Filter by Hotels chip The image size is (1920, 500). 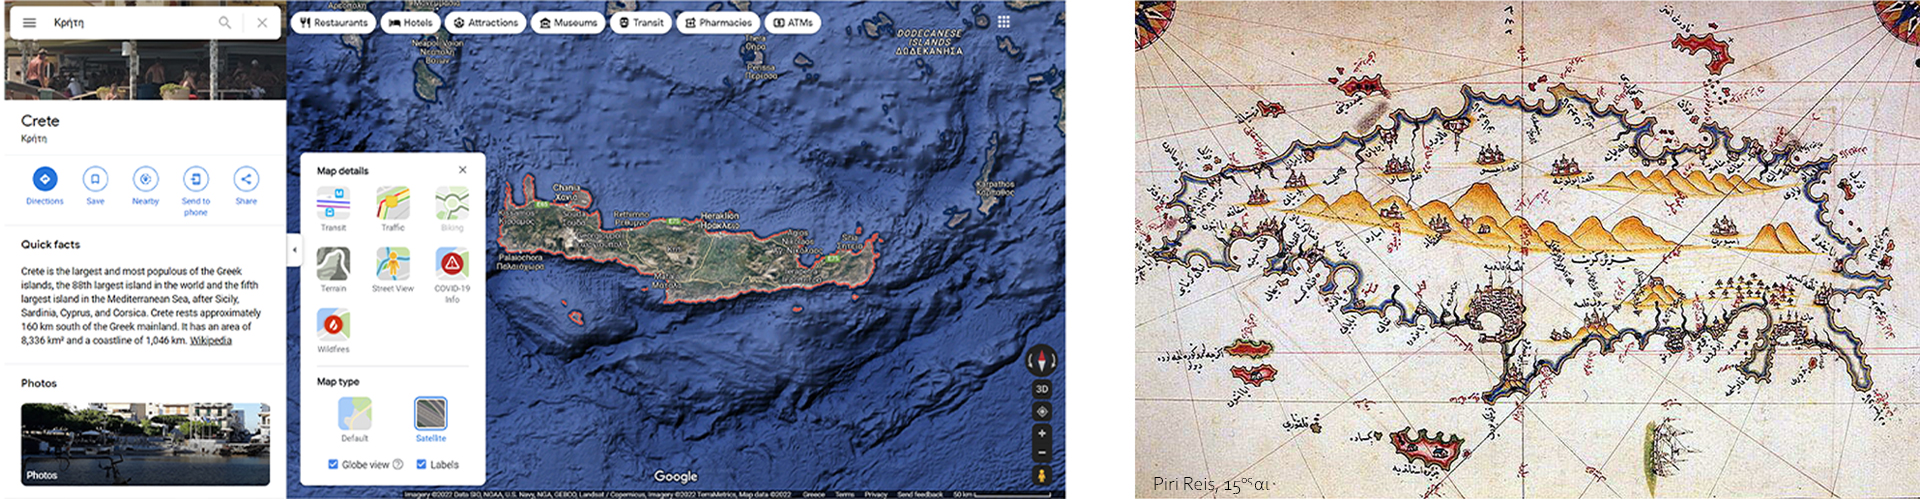point(410,22)
